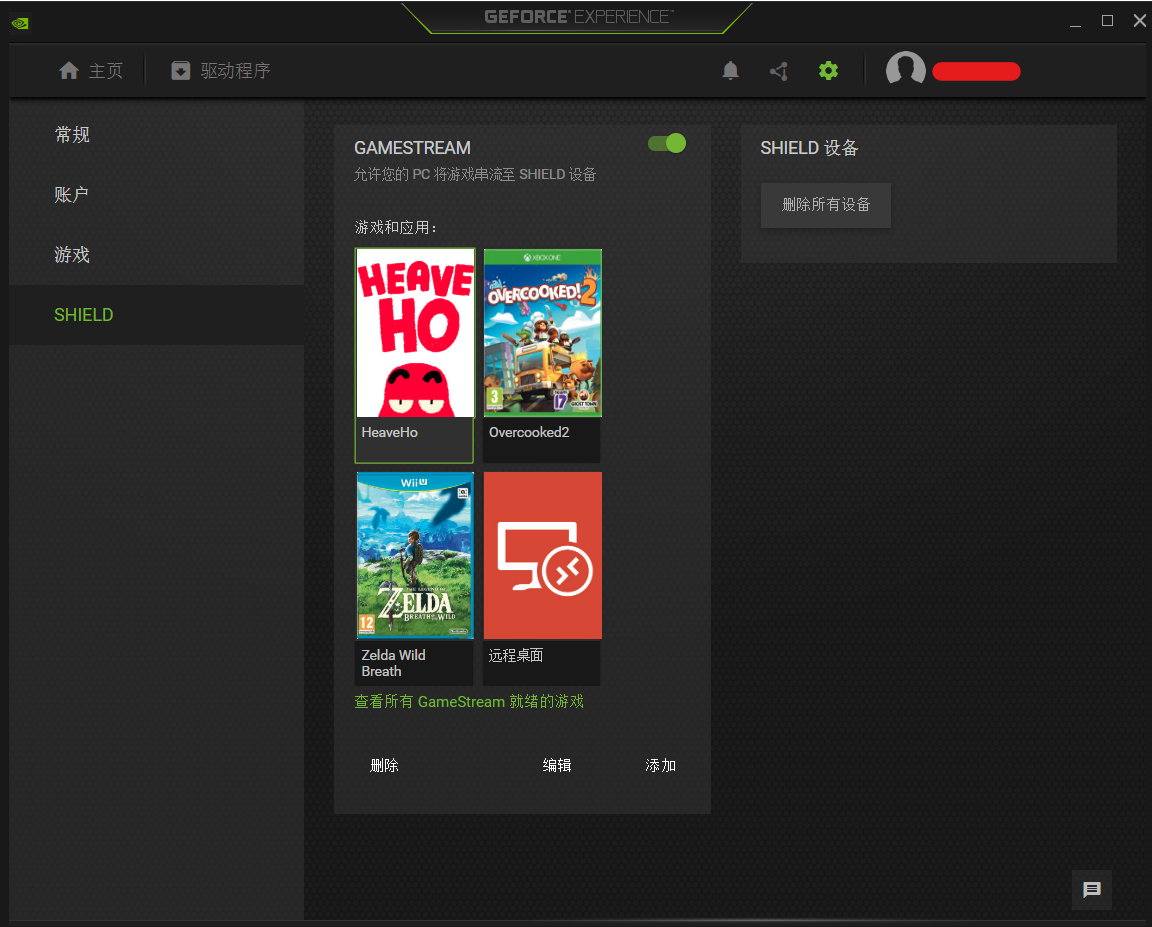
Task: Open 查看所有 GameStream 就绪的游戏 link
Action: click(x=469, y=701)
